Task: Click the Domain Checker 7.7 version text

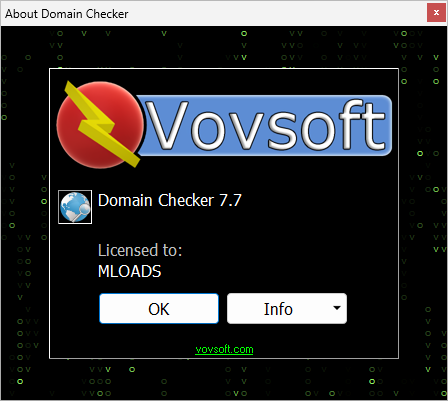Action: pyautogui.click(x=170, y=200)
